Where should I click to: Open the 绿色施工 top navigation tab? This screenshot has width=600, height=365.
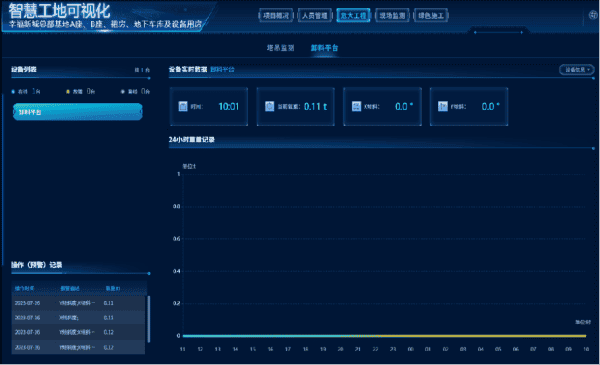coord(431,16)
